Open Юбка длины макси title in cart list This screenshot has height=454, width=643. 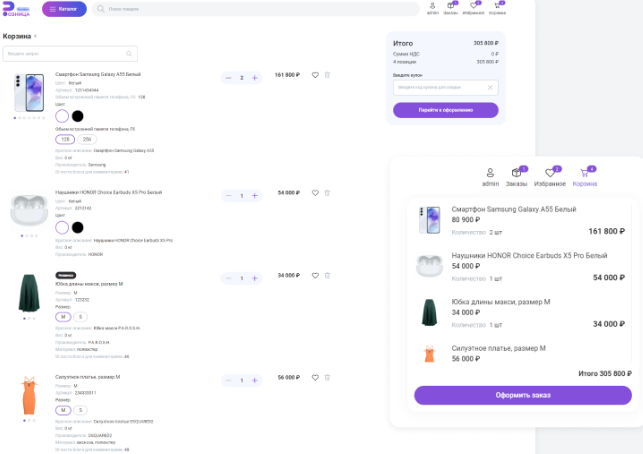pos(89,284)
